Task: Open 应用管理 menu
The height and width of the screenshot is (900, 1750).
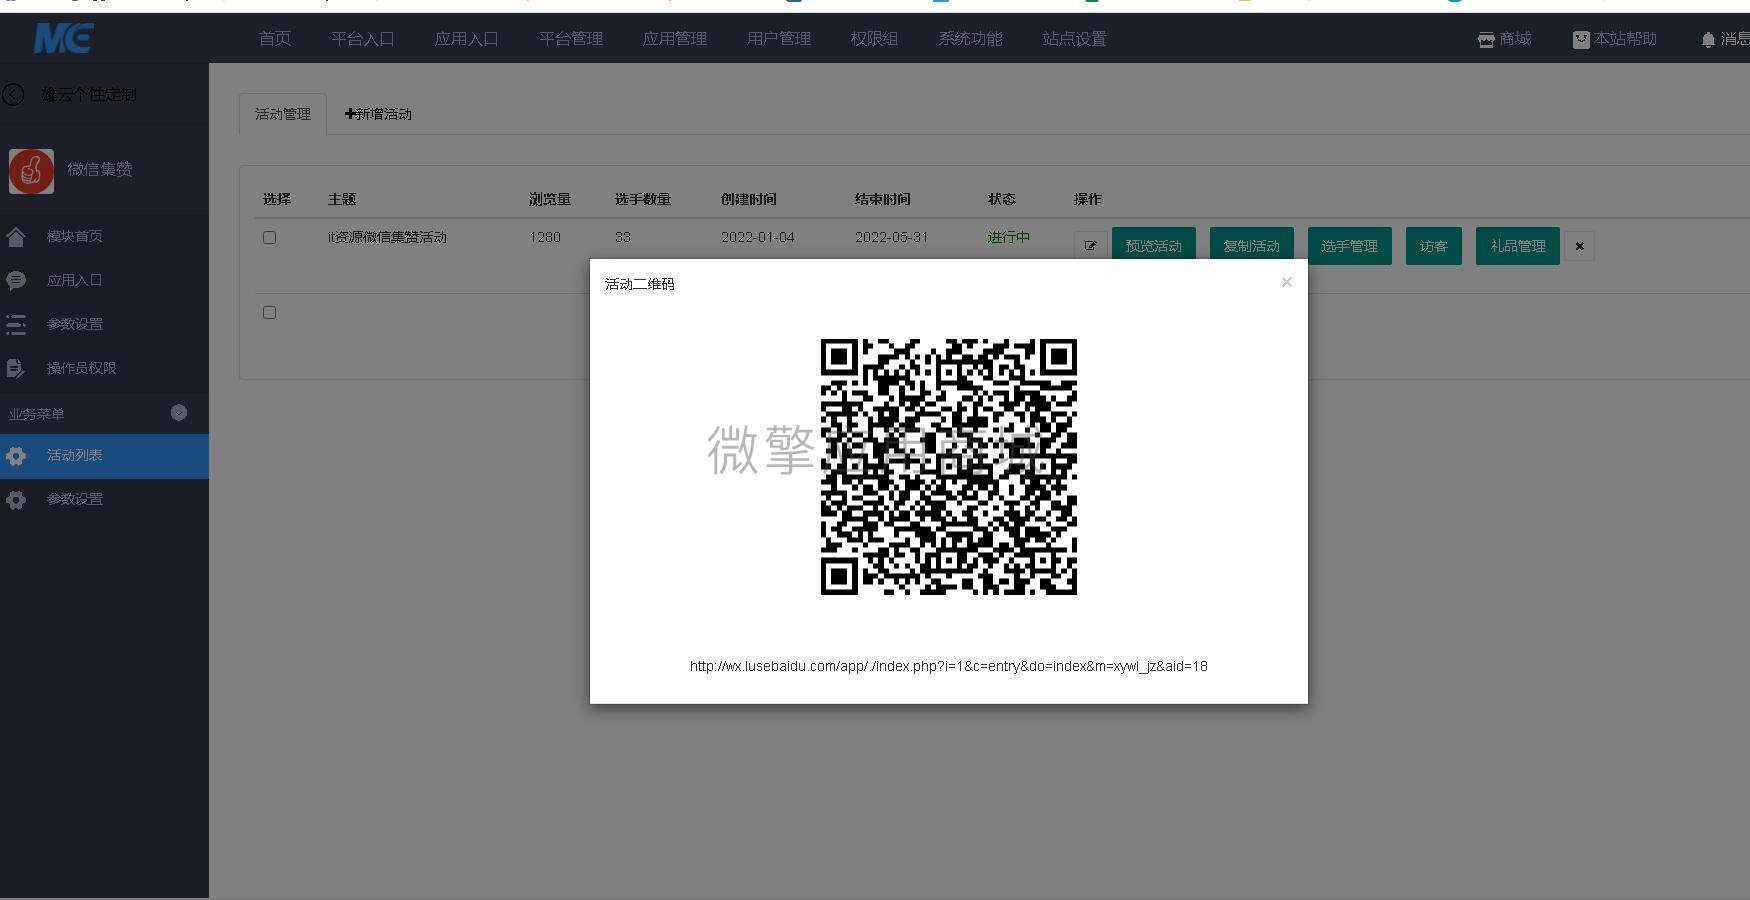Action: [x=675, y=39]
